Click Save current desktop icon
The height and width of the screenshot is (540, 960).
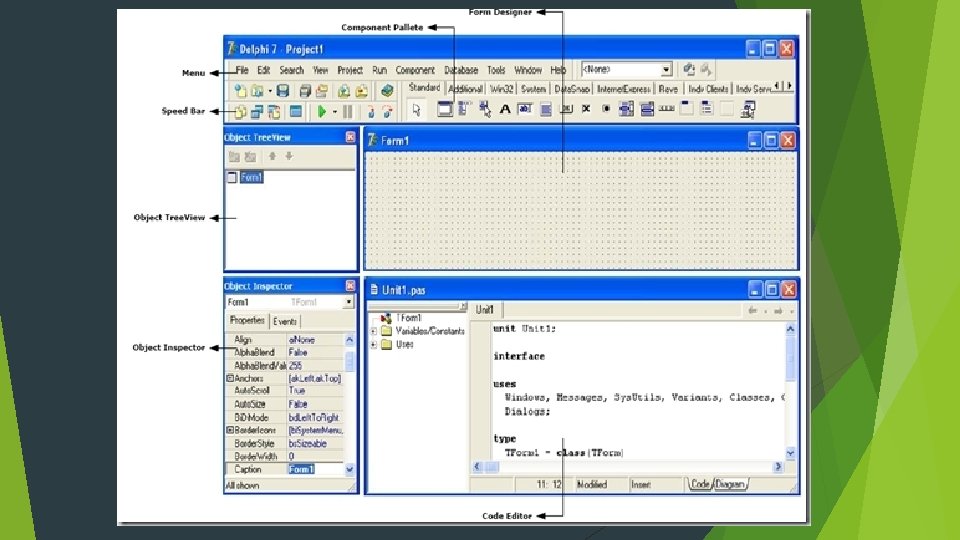click(689, 69)
